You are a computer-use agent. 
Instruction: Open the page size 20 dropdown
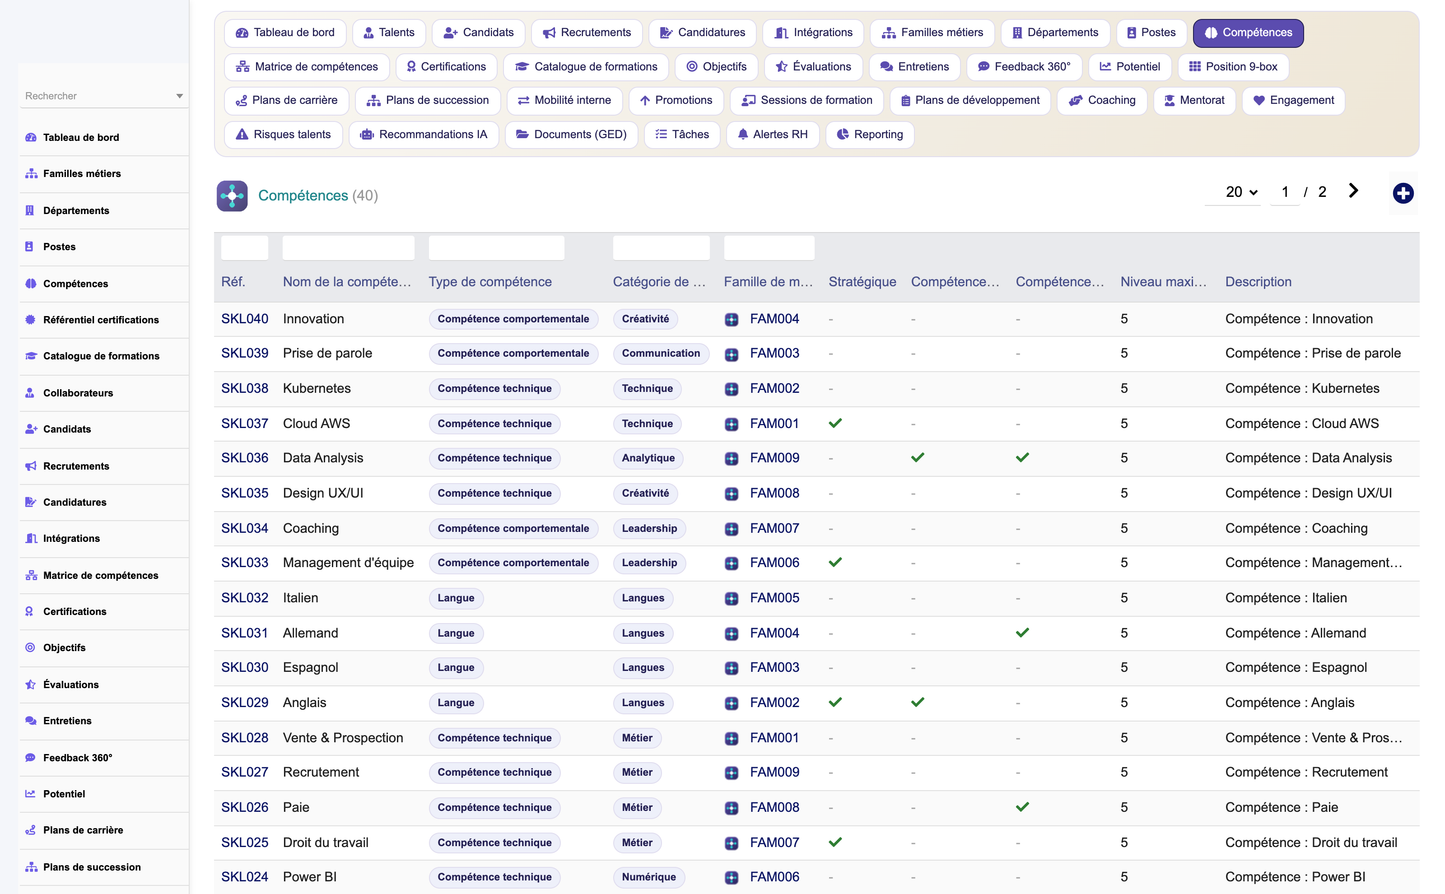point(1242,192)
